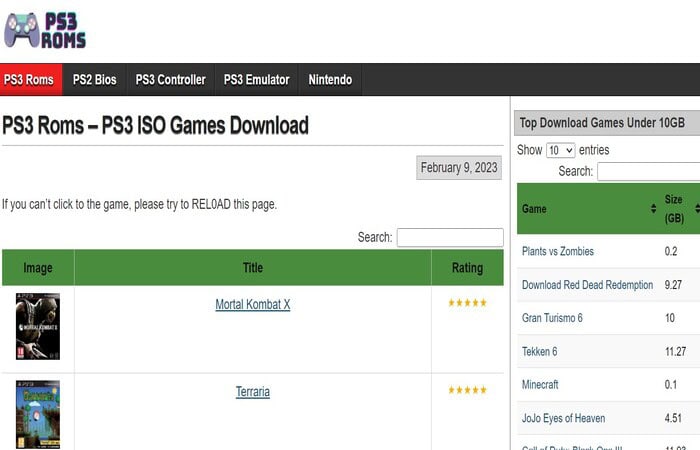The height and width of the screenshot is (450, 700).
Task: Click Mortal Kombat X star rating
Action: click(467, 303)
